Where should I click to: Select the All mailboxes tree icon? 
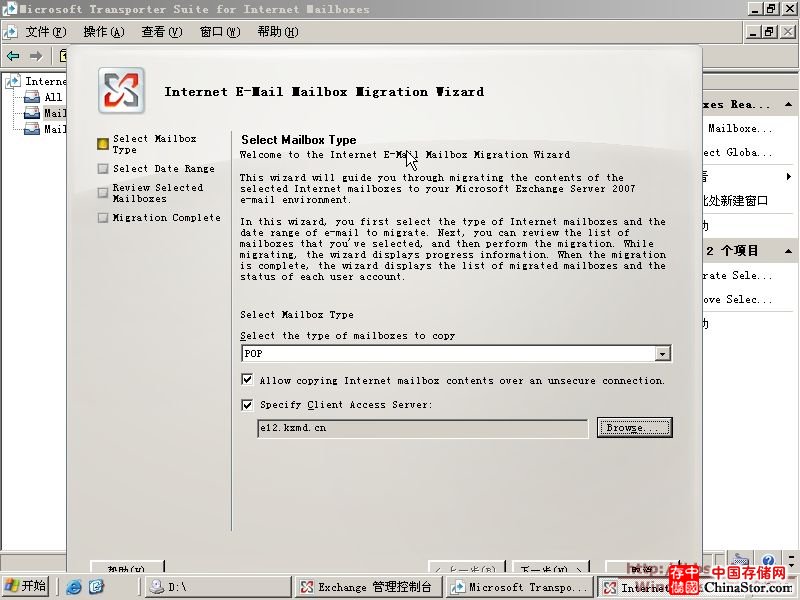32,97
